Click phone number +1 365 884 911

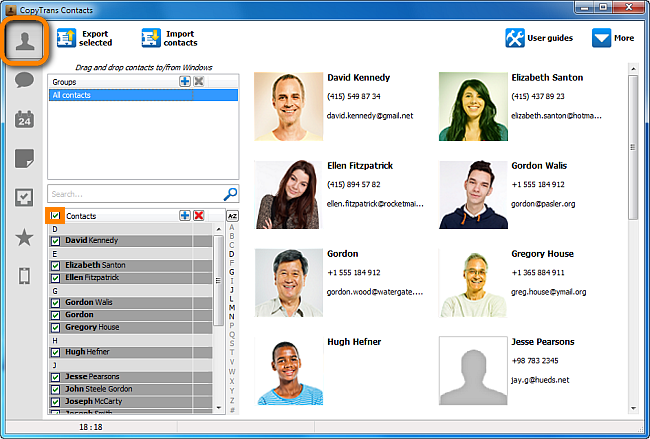tap(538, 272)
